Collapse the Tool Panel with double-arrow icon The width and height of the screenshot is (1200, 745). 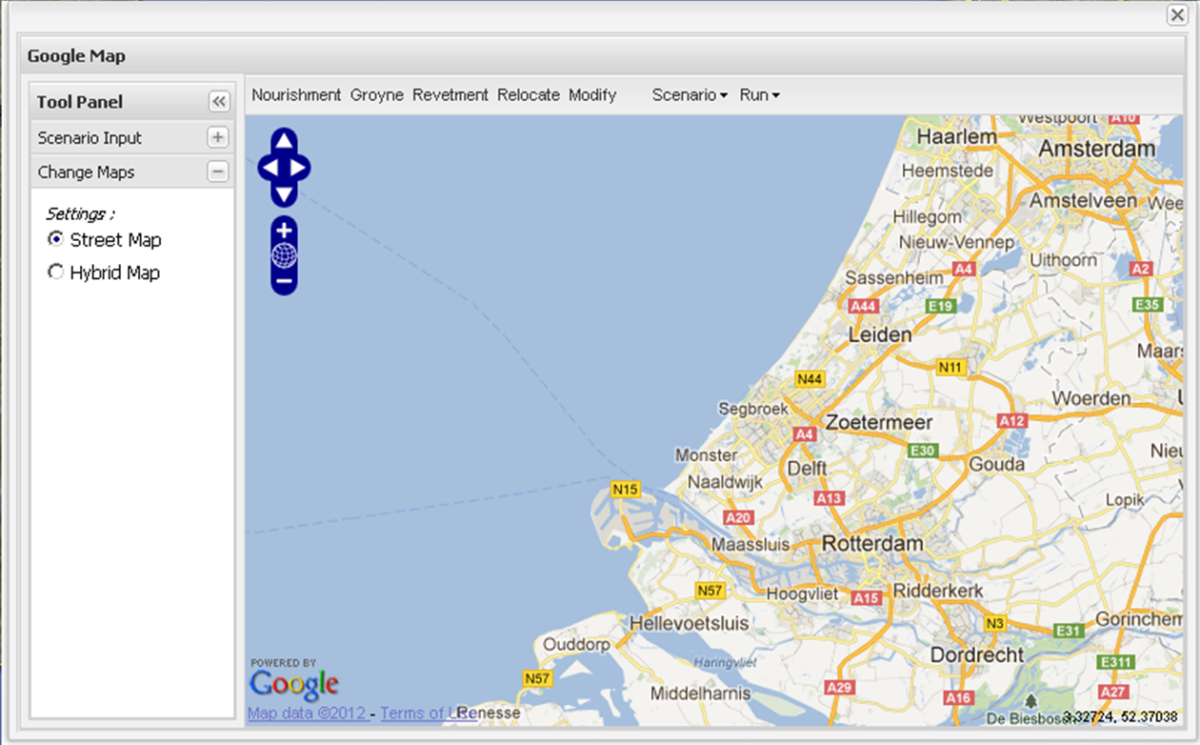tap(219, 102)
